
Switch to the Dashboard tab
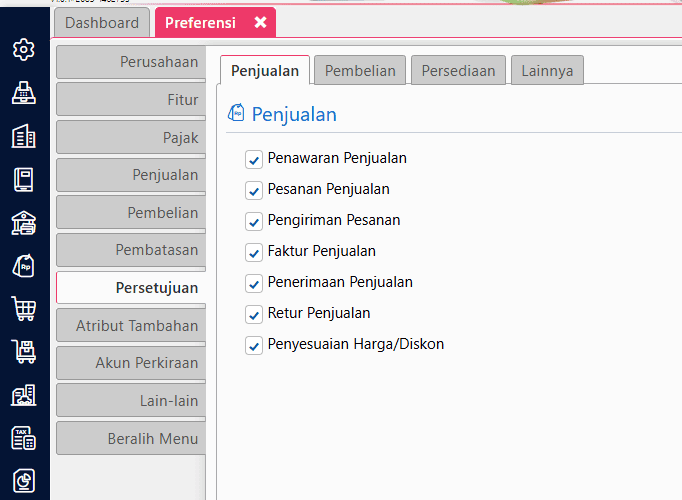102,23
